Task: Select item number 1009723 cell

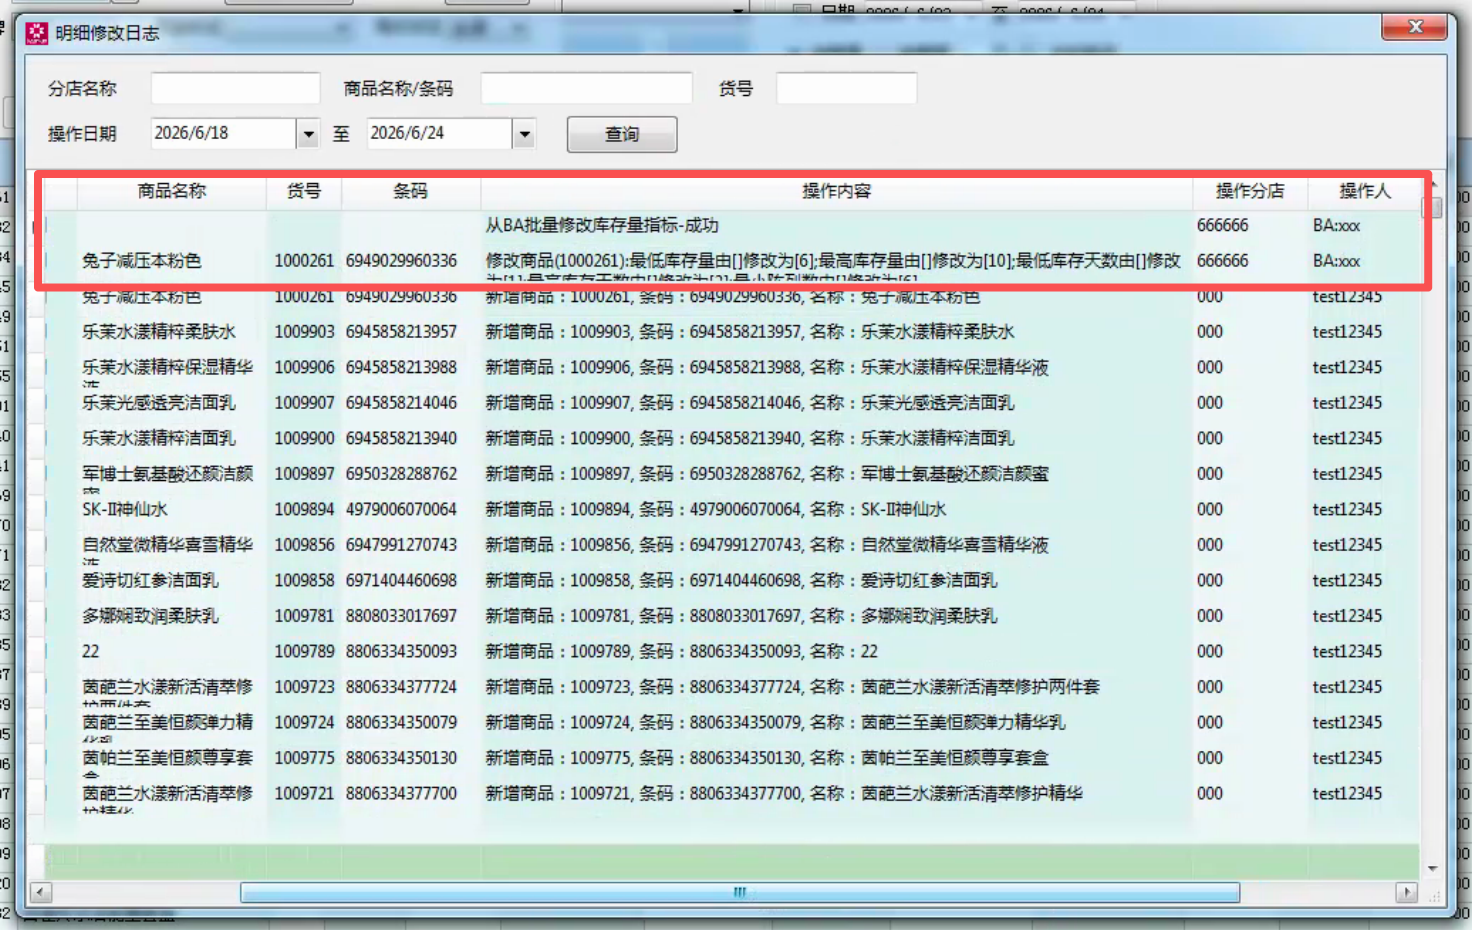Action: 304,687
